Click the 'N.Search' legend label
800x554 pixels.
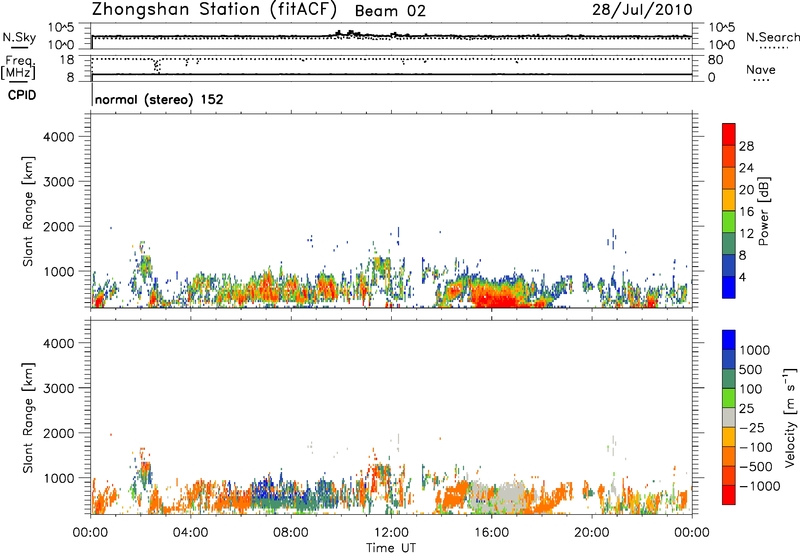pyautogui.click(x=773, y=37)
